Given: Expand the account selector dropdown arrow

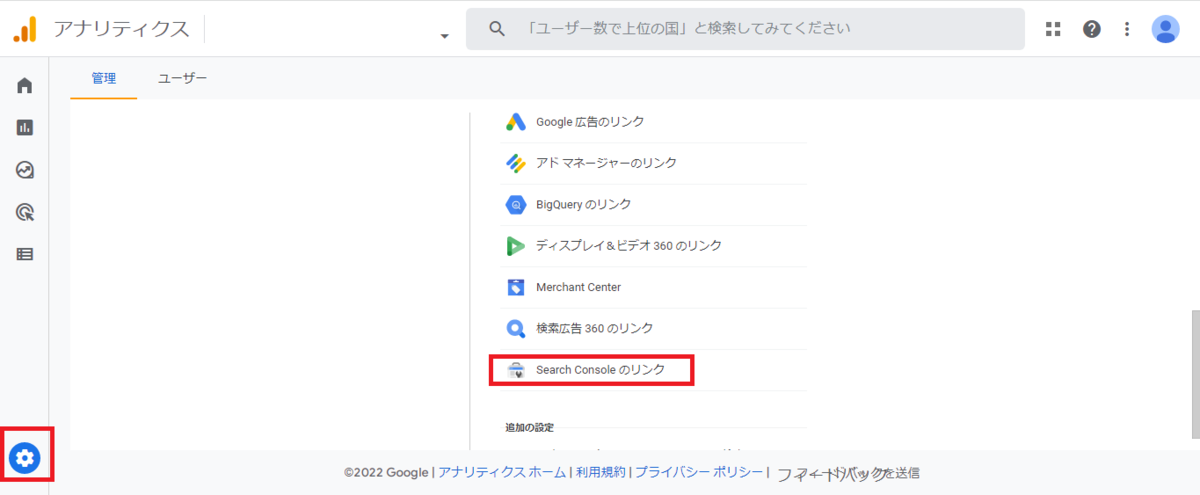Looking at the screenshot, I should (444, 37).
